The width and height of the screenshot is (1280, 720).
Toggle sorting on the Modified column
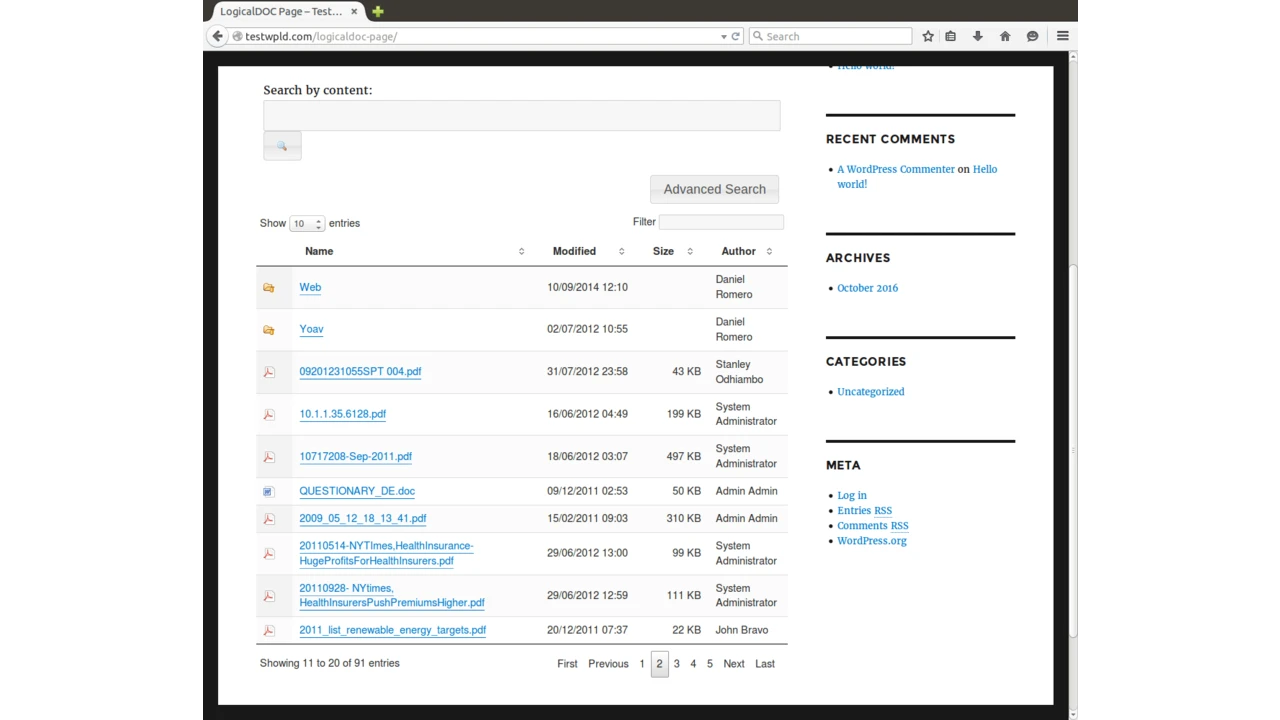coord(621,251)
